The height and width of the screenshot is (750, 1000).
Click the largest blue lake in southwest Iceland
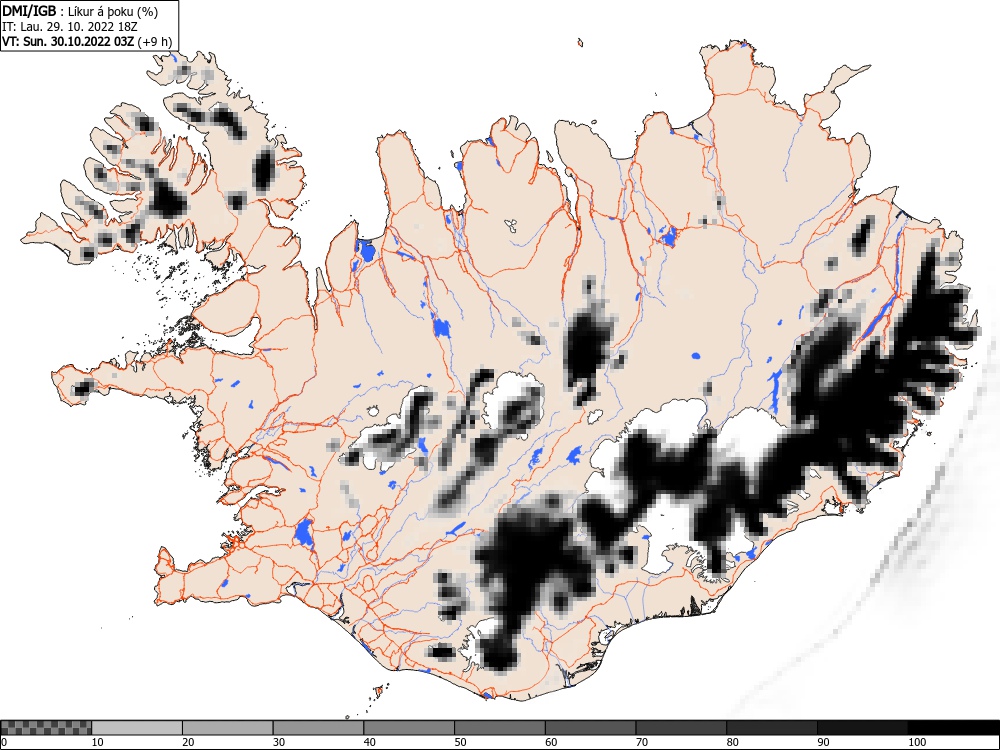click(x=304, y=533)
